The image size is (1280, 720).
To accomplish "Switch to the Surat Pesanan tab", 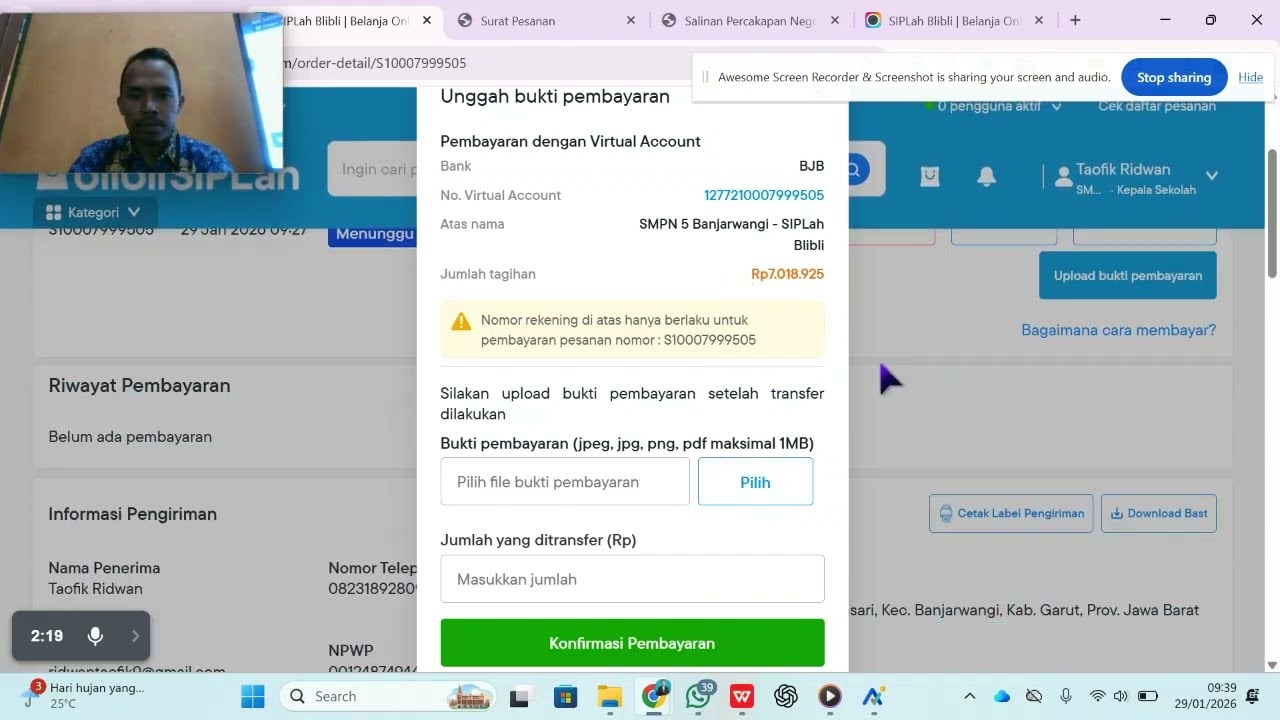I will 518,20.
